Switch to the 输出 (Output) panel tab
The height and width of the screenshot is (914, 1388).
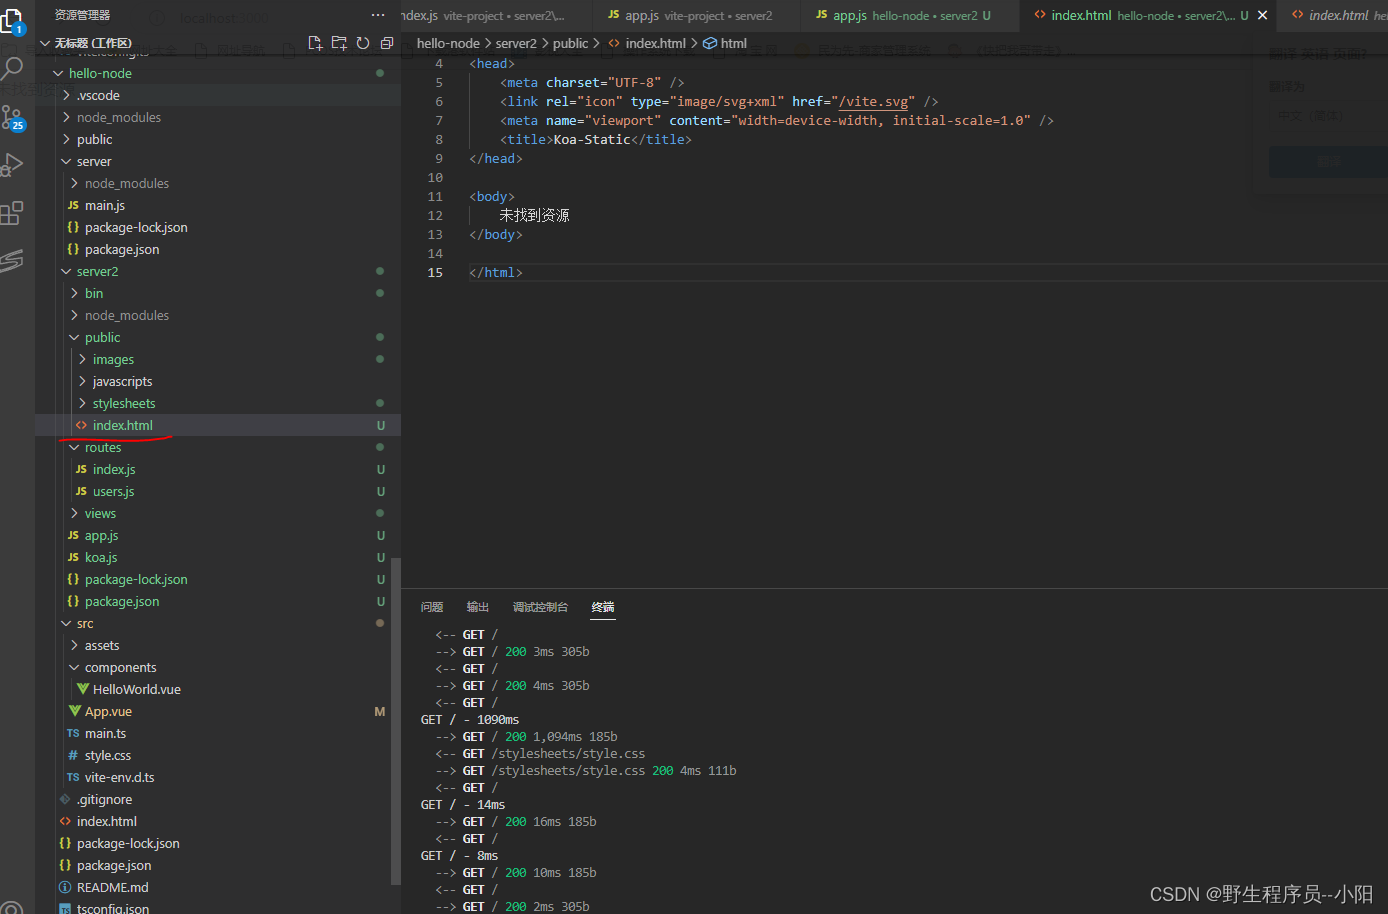pos(478,607)
